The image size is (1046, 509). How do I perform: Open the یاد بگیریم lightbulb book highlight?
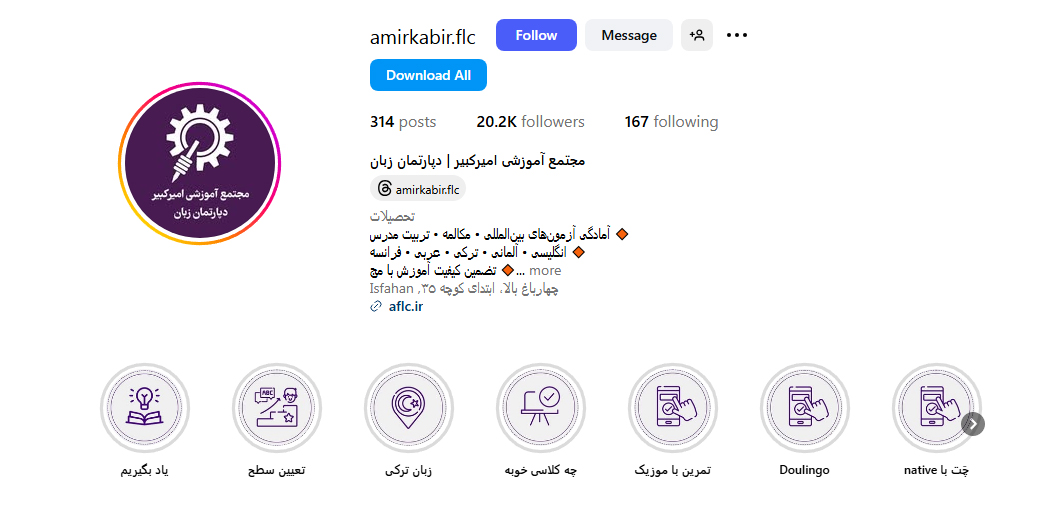click(x=145, y=407)
